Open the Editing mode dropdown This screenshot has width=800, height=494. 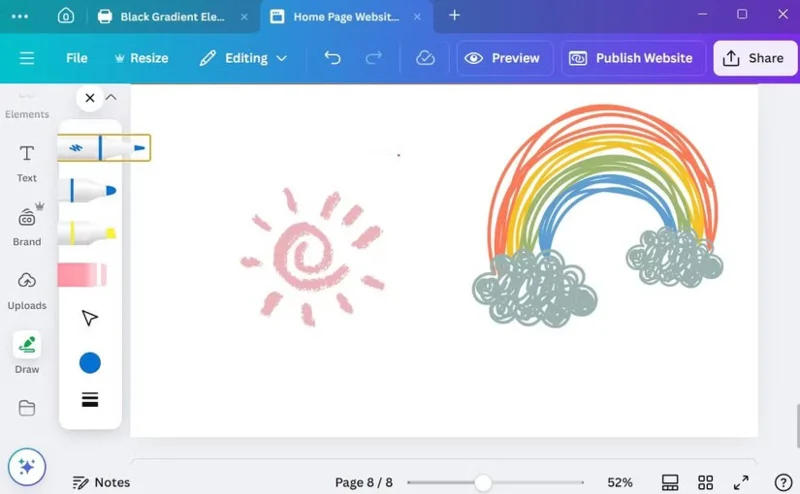click(x=243, y=58)
